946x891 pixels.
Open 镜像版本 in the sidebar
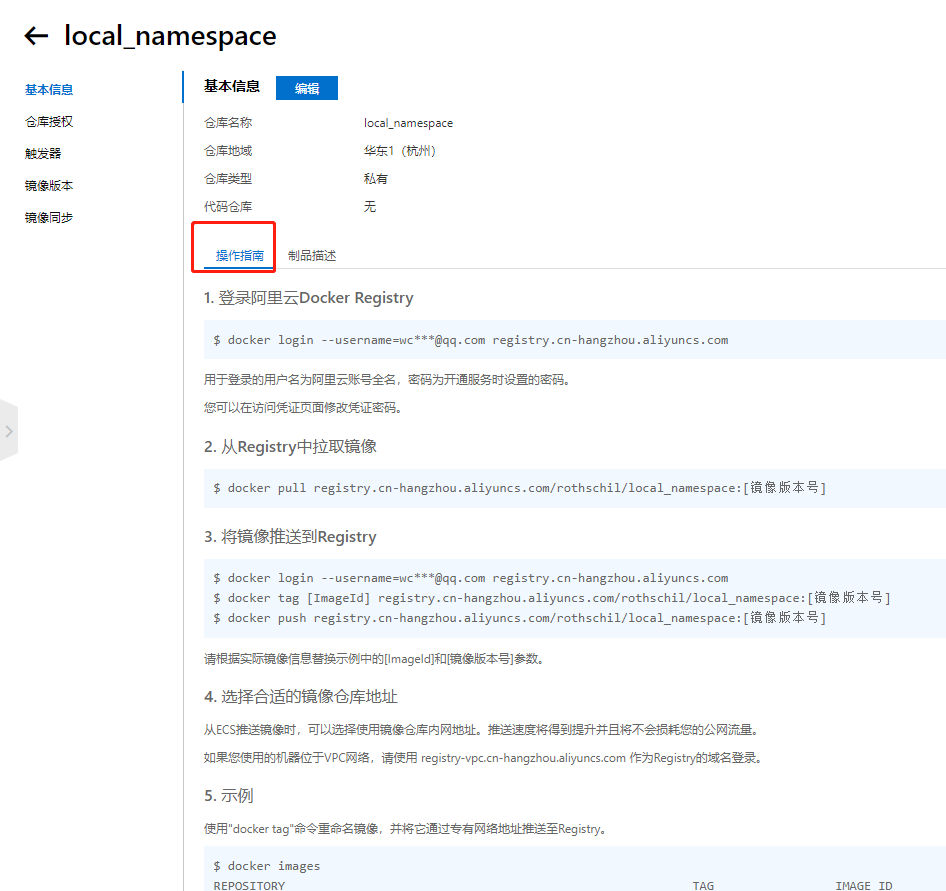click(49, 186)
